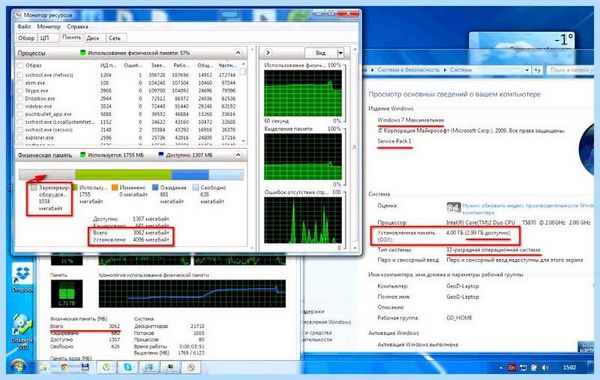Viewport: 600px width, 380px height.
Task: Click the process list scrollbar up arrow
Action: [243, 64]
